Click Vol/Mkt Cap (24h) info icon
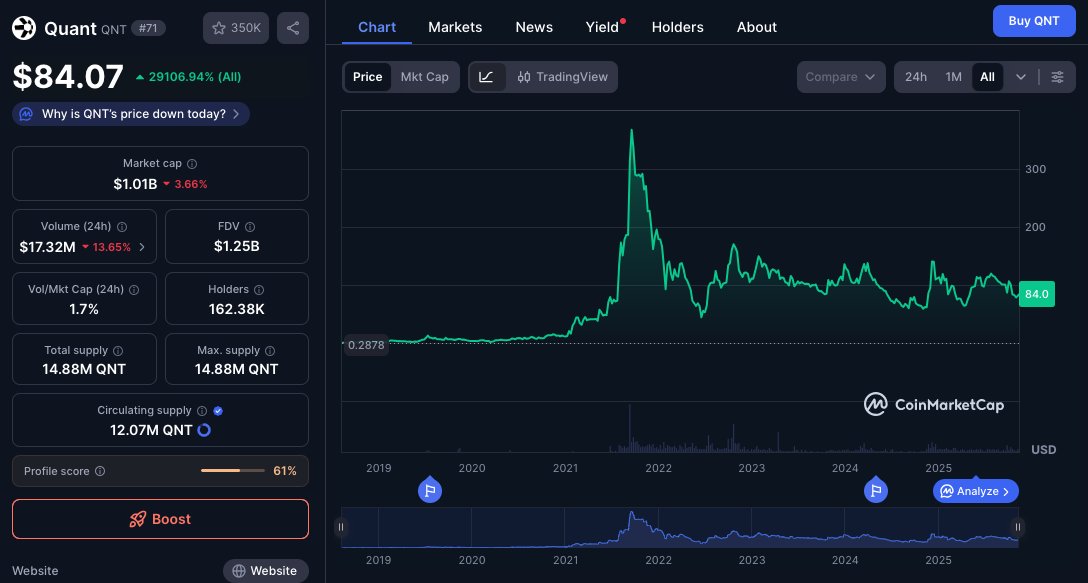 [x=134, y=290]
